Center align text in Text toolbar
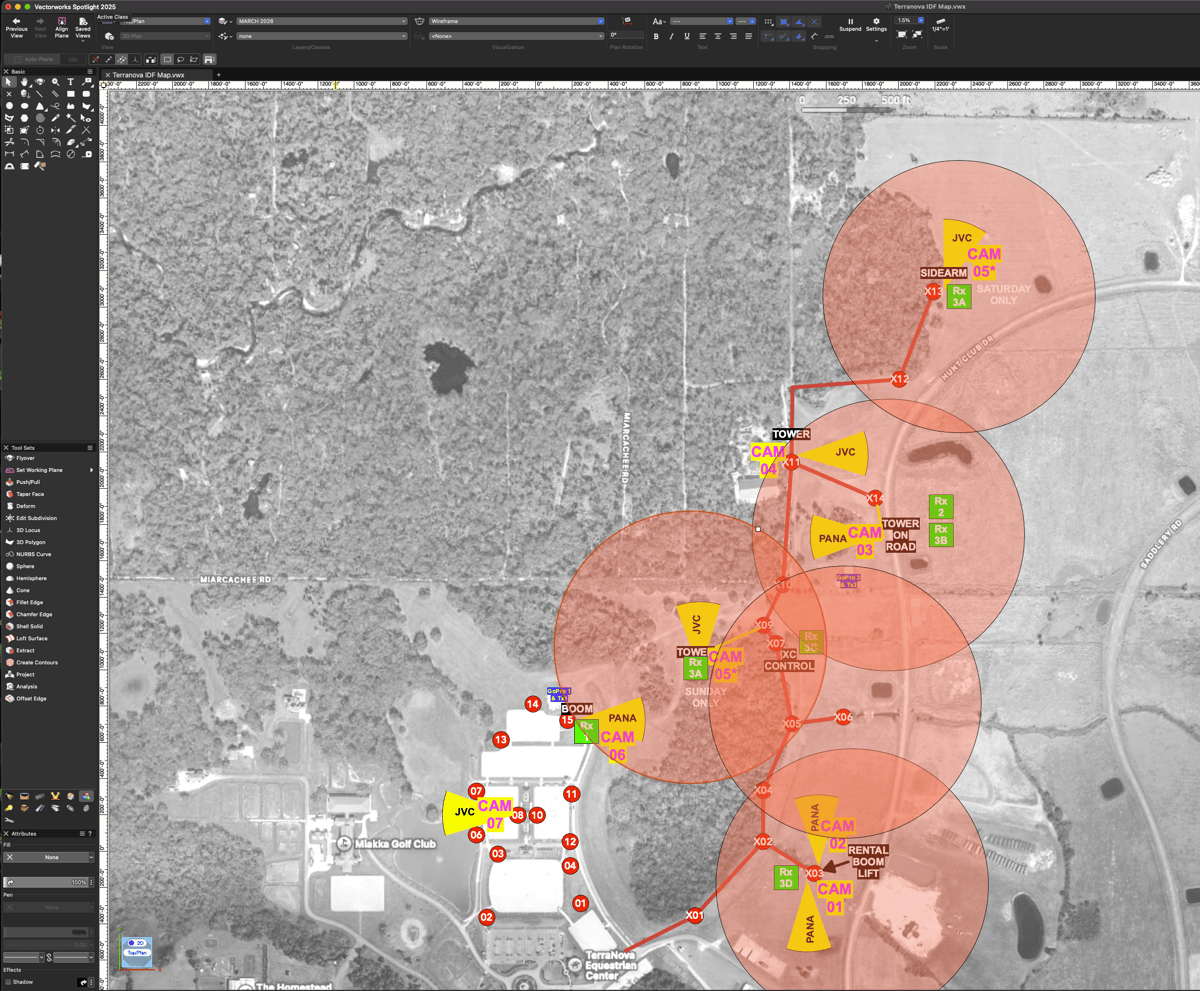1200x991 pixels. pos(717,36)
